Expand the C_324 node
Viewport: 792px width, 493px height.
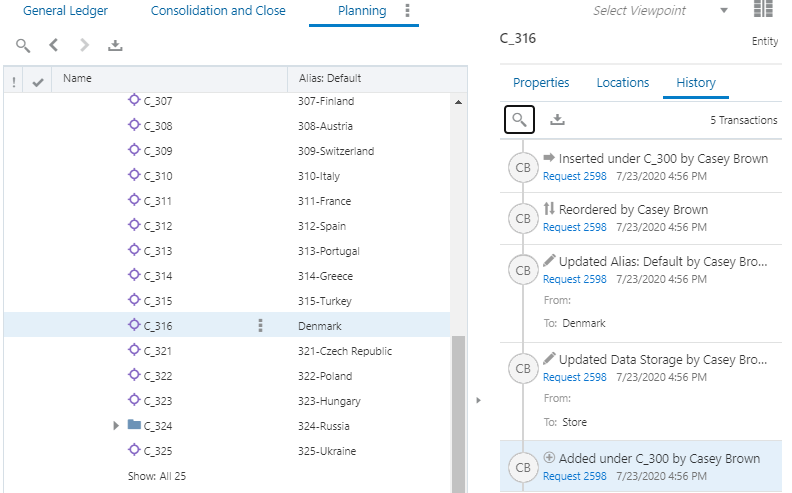117,426
